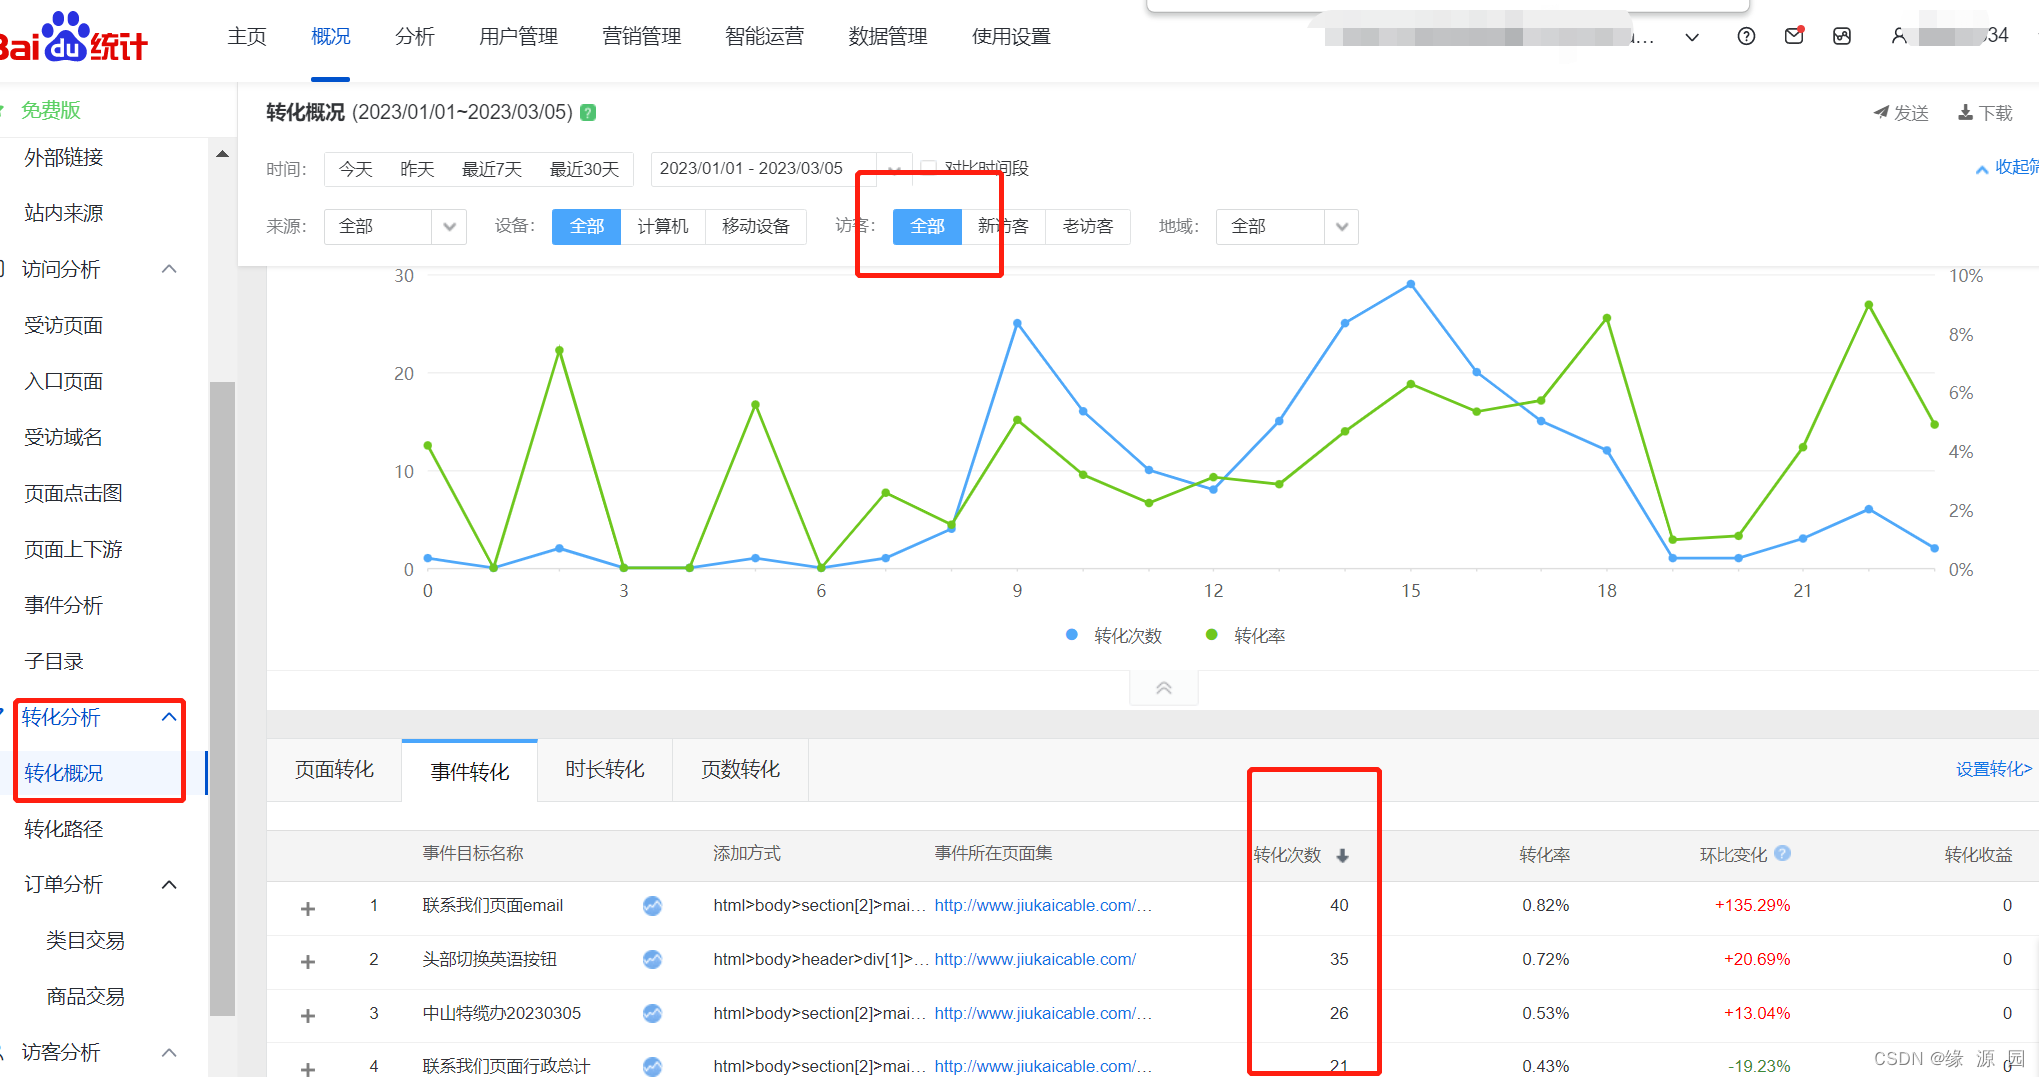This screenshot has height=1077, width=2039.
Task: Open the message inbox envelope icon
Action: point(1794,36)
